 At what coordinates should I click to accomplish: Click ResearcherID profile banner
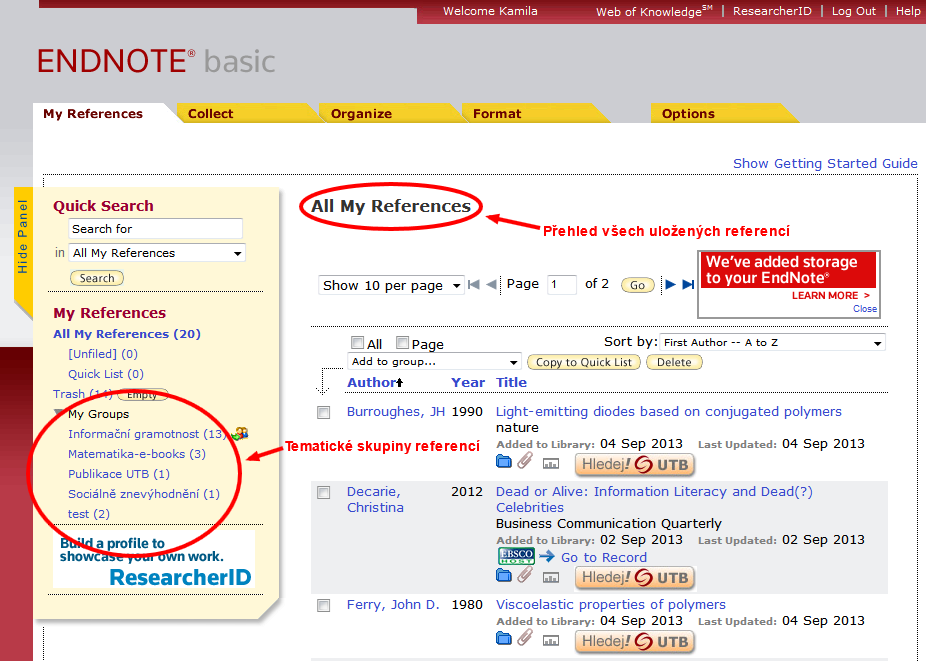pyautogui.click(x=154, y=561)
